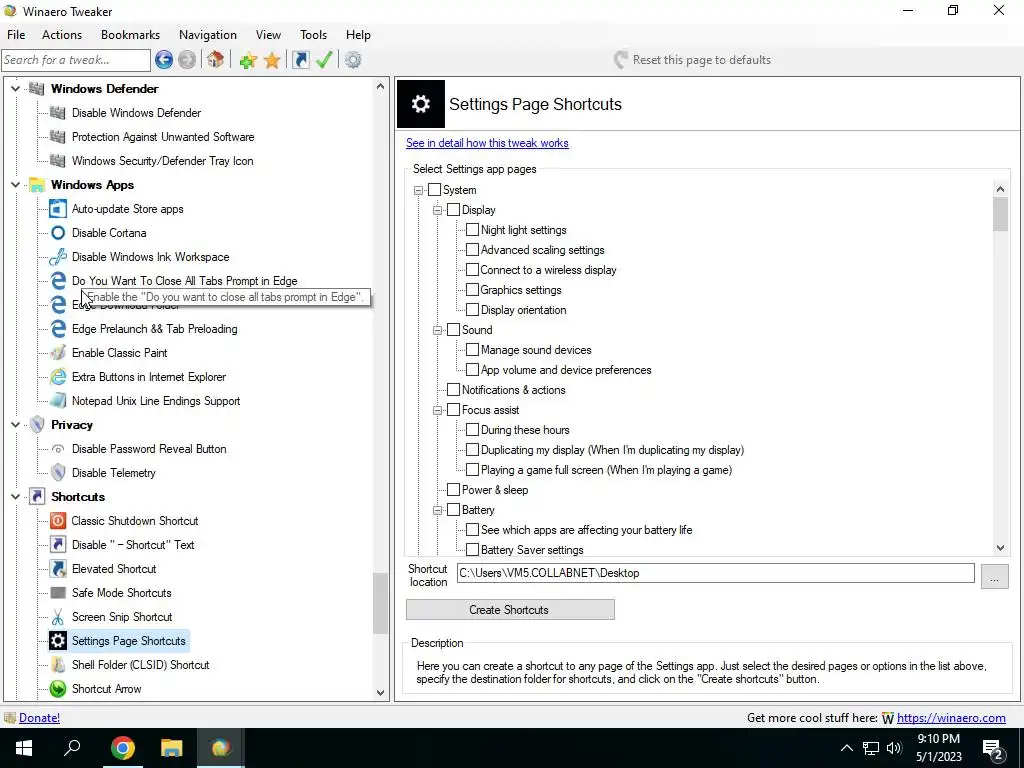
Task: Open the View menu
Action: [x=268, y=35]
